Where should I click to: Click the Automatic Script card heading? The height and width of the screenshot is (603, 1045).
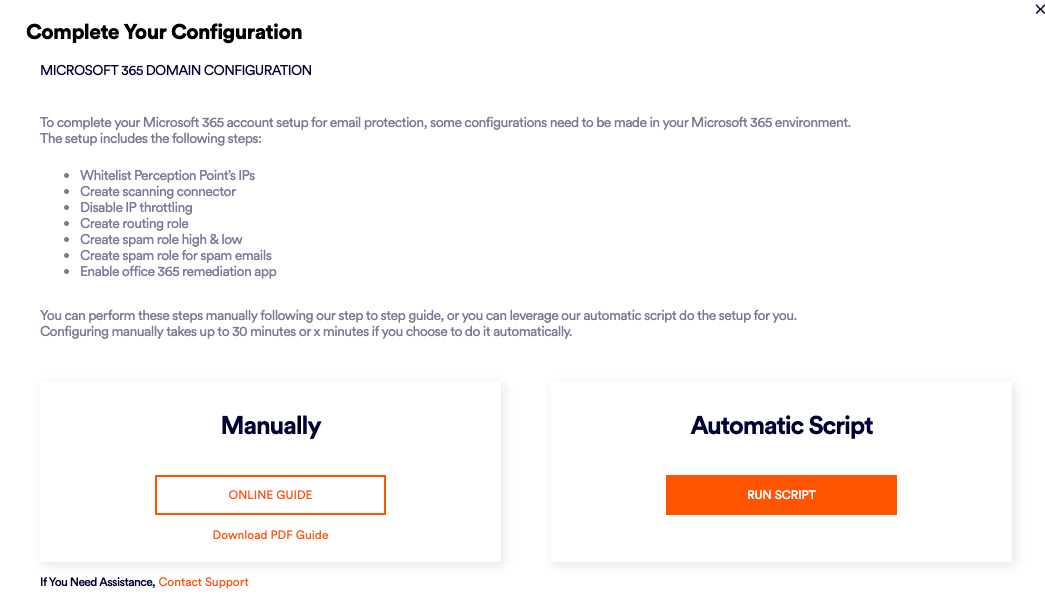[781, 426]
